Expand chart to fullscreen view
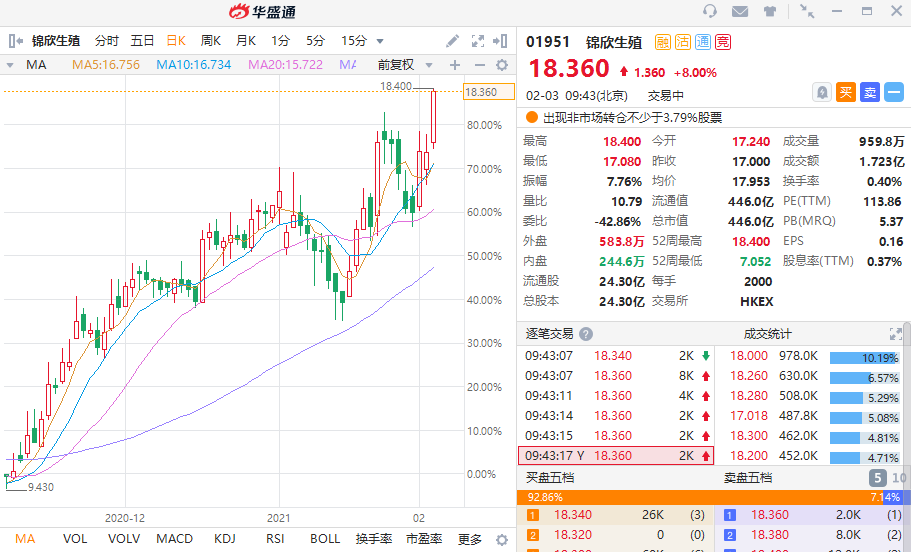911x552 pixels. tap(478, 41)
